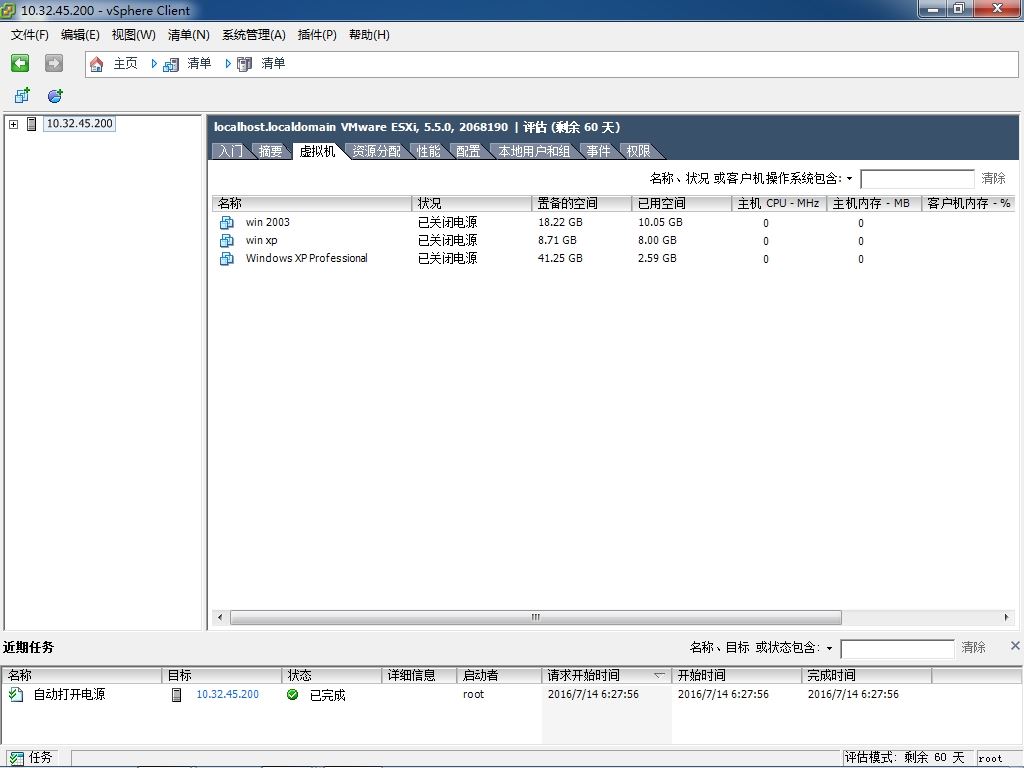Screen dimensions: 1024x768
Task: Toggle sort on 请求开始时间 column arrow
Action: click(x=659, y=675)
